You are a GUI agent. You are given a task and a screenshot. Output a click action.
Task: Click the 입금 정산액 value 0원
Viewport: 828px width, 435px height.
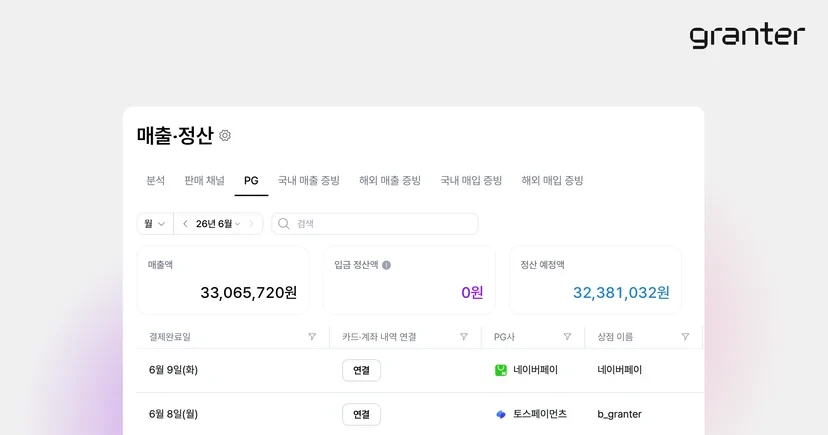tap(472, 292)
